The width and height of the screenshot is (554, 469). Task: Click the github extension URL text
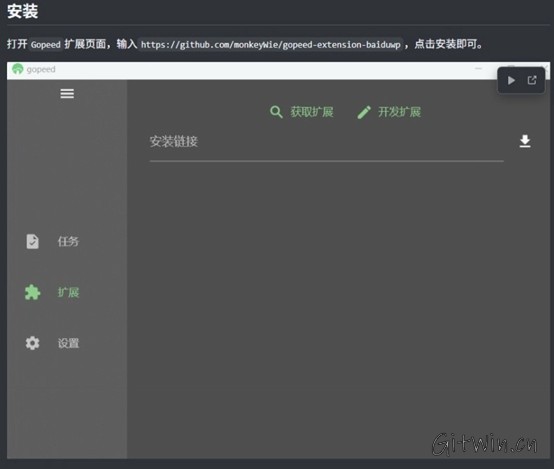coord(271,45)
